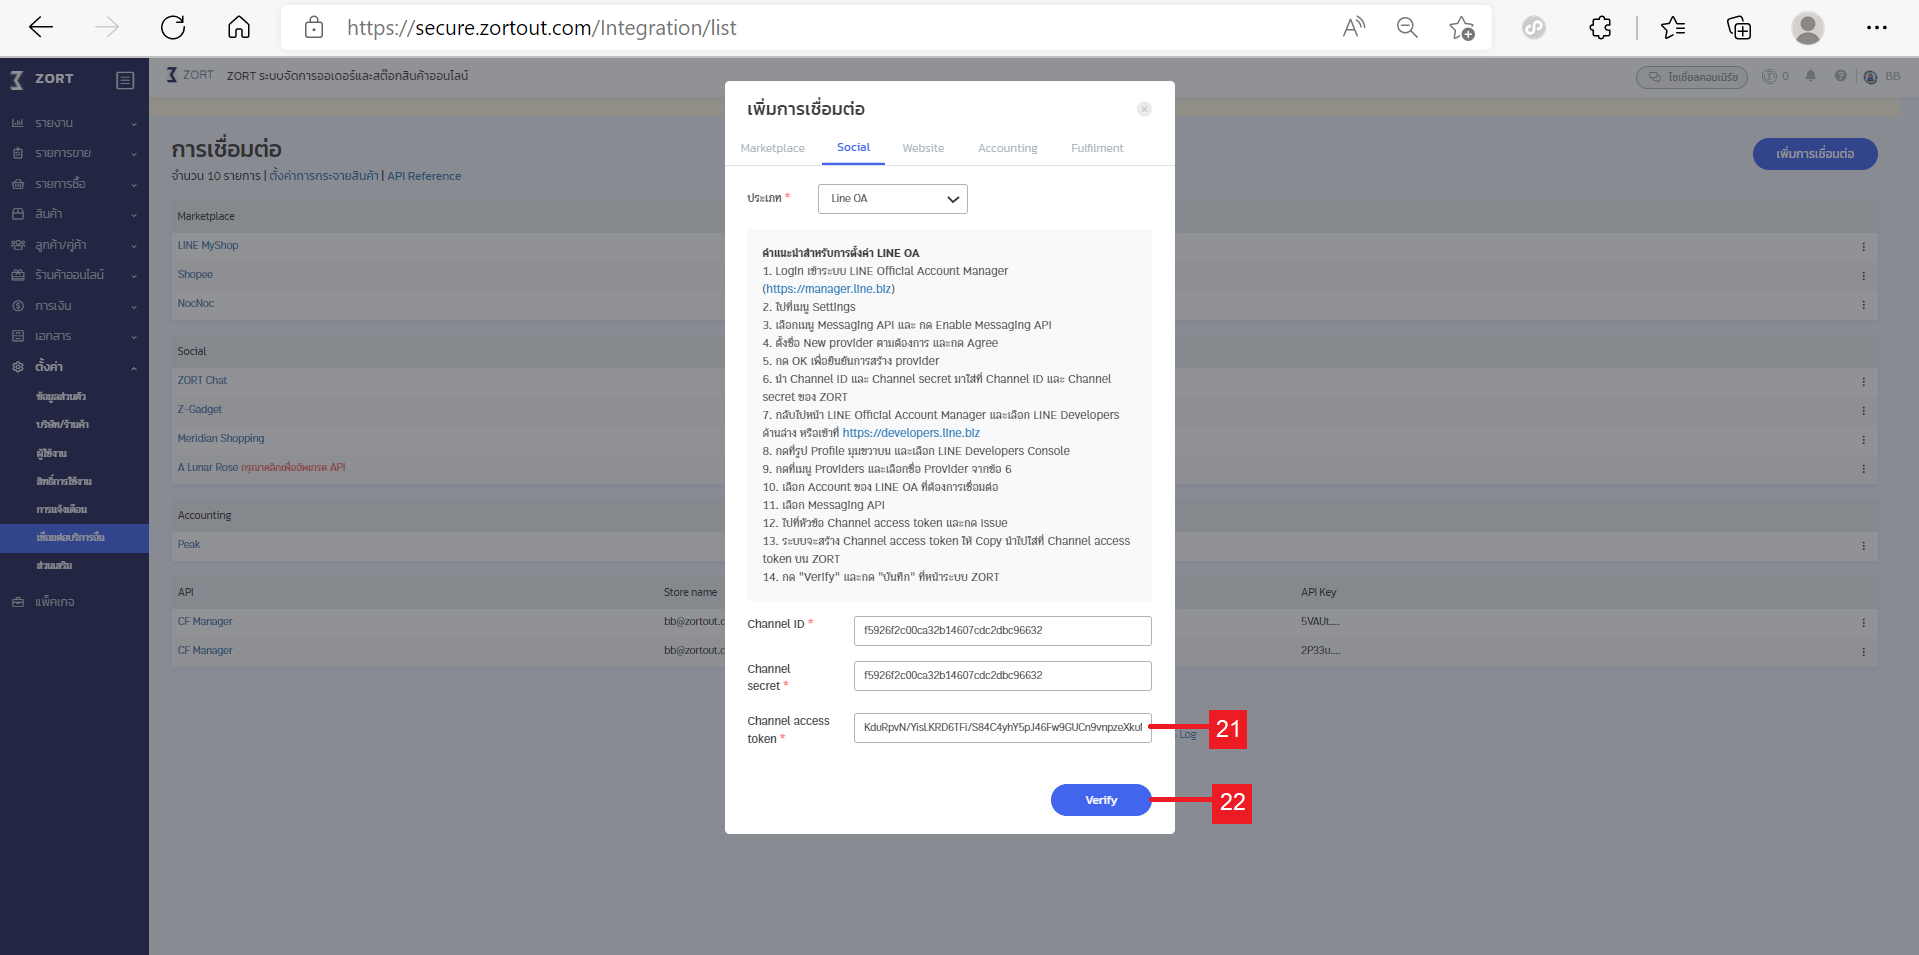
Task: Open options menu for Peak row
Action: 1863,545
